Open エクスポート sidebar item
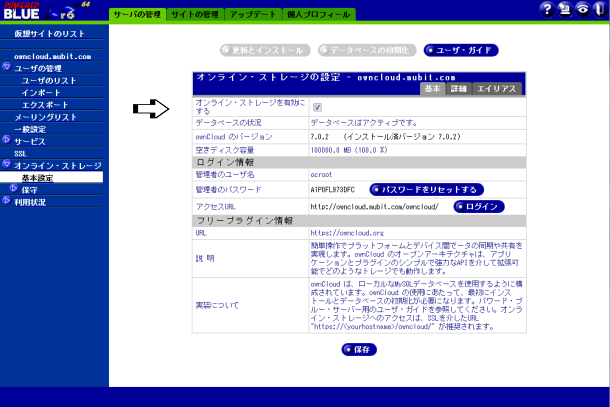This screenshot has height=407, width=610. click(45, 105)
